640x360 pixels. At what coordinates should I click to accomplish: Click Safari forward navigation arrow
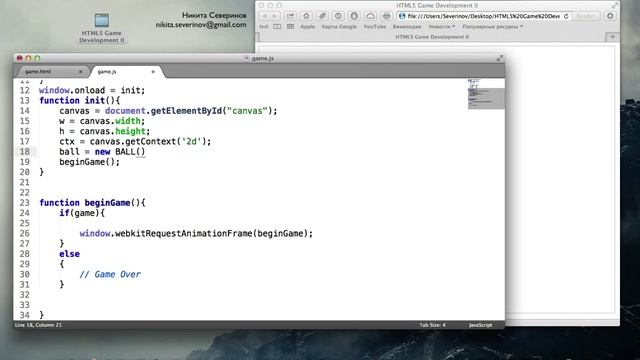[x=275, y=16]
